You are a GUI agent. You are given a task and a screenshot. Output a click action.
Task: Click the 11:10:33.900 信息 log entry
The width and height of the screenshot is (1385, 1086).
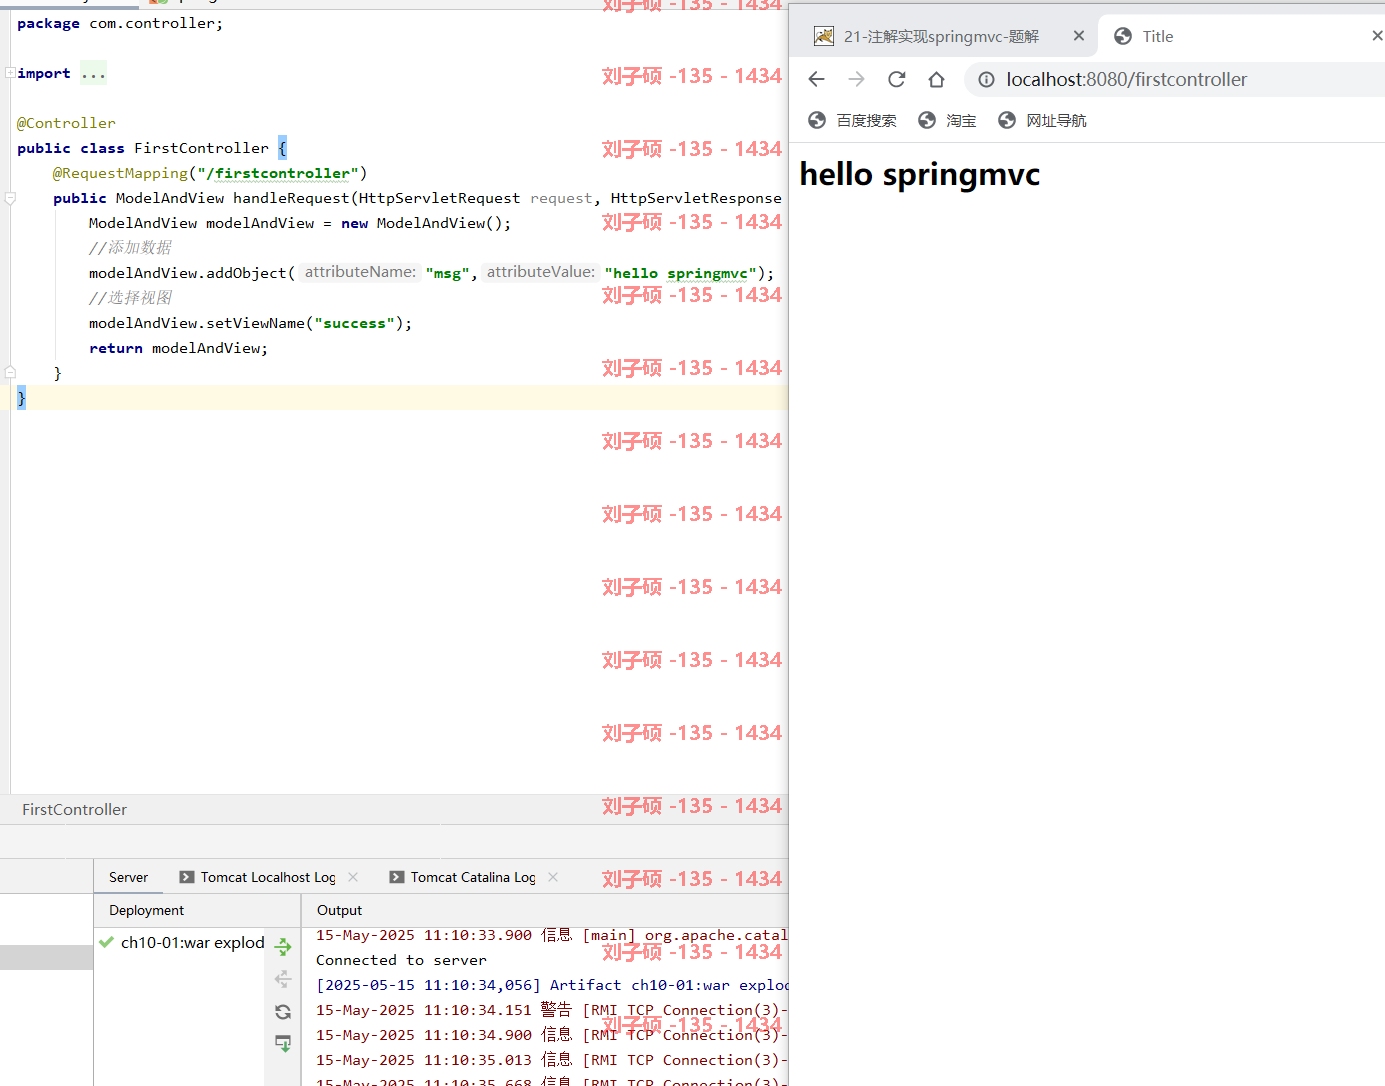point(552,935)
